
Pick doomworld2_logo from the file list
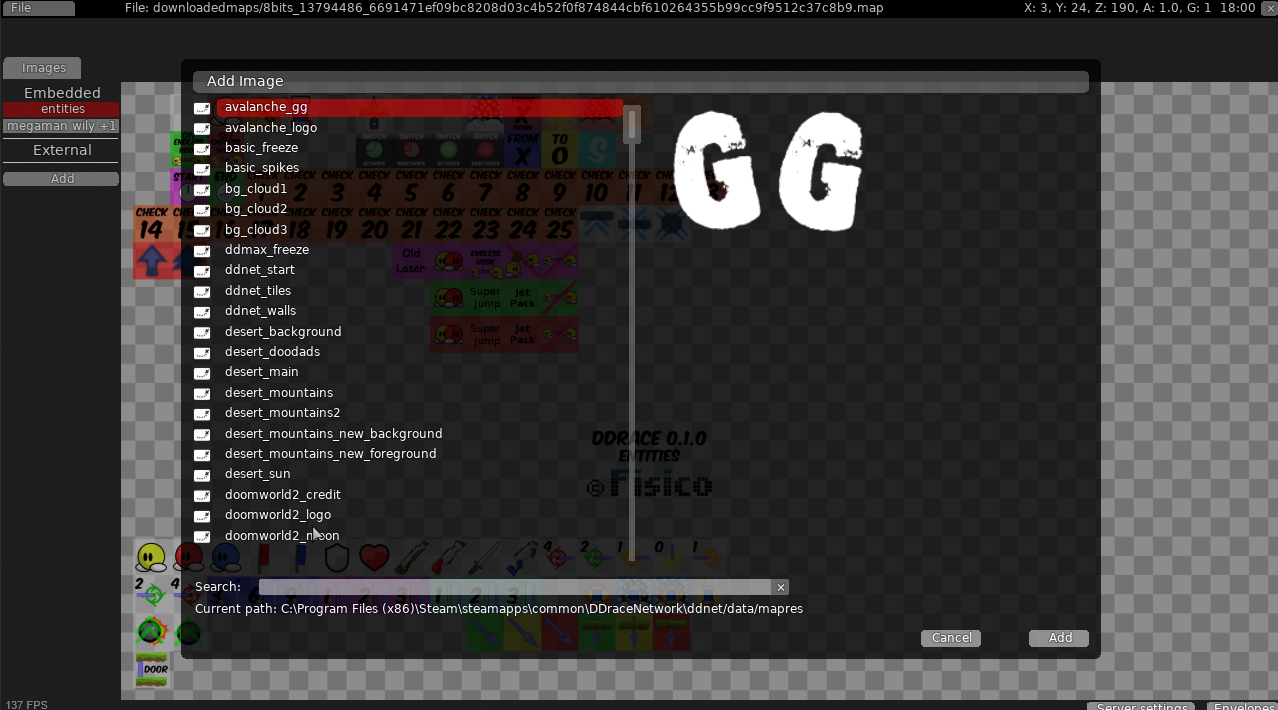[278, 515]
